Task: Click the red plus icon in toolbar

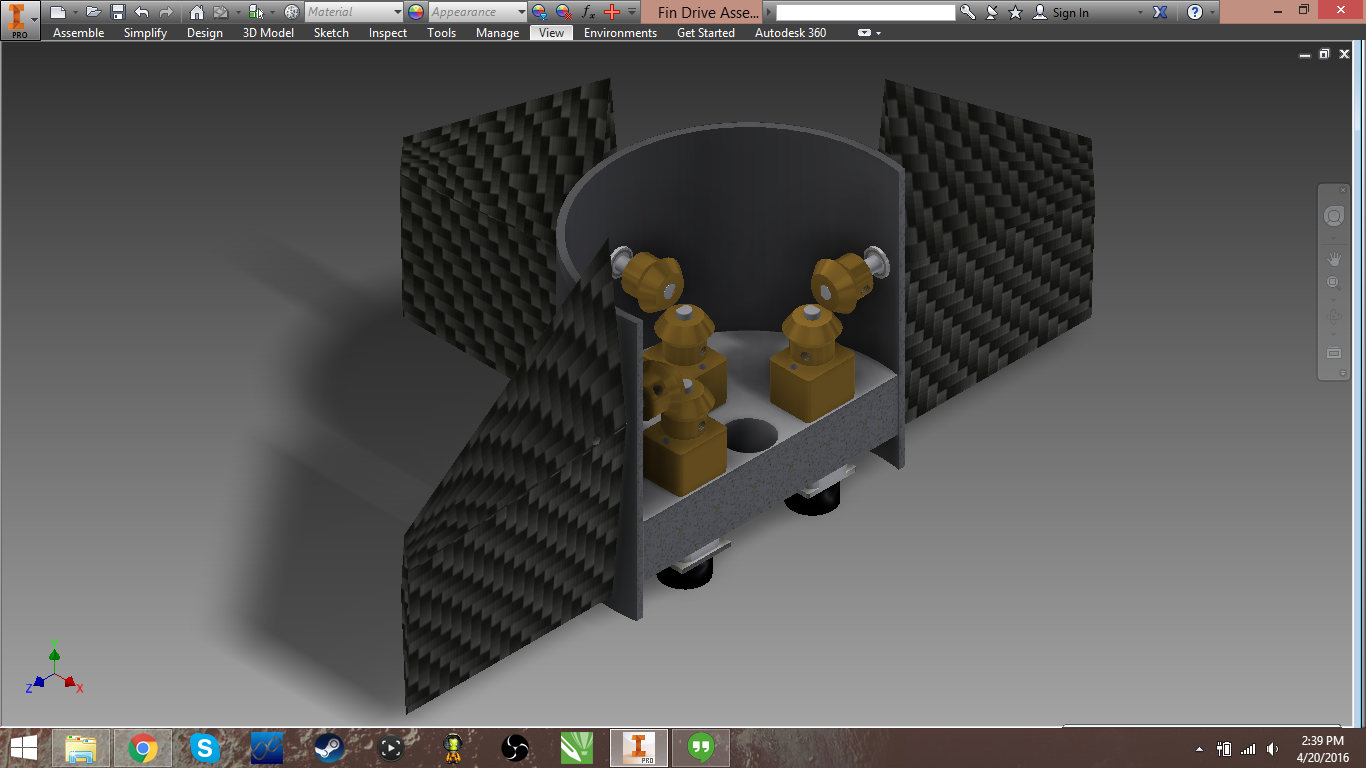Action: pyautogui.click(x=612, y=12)
